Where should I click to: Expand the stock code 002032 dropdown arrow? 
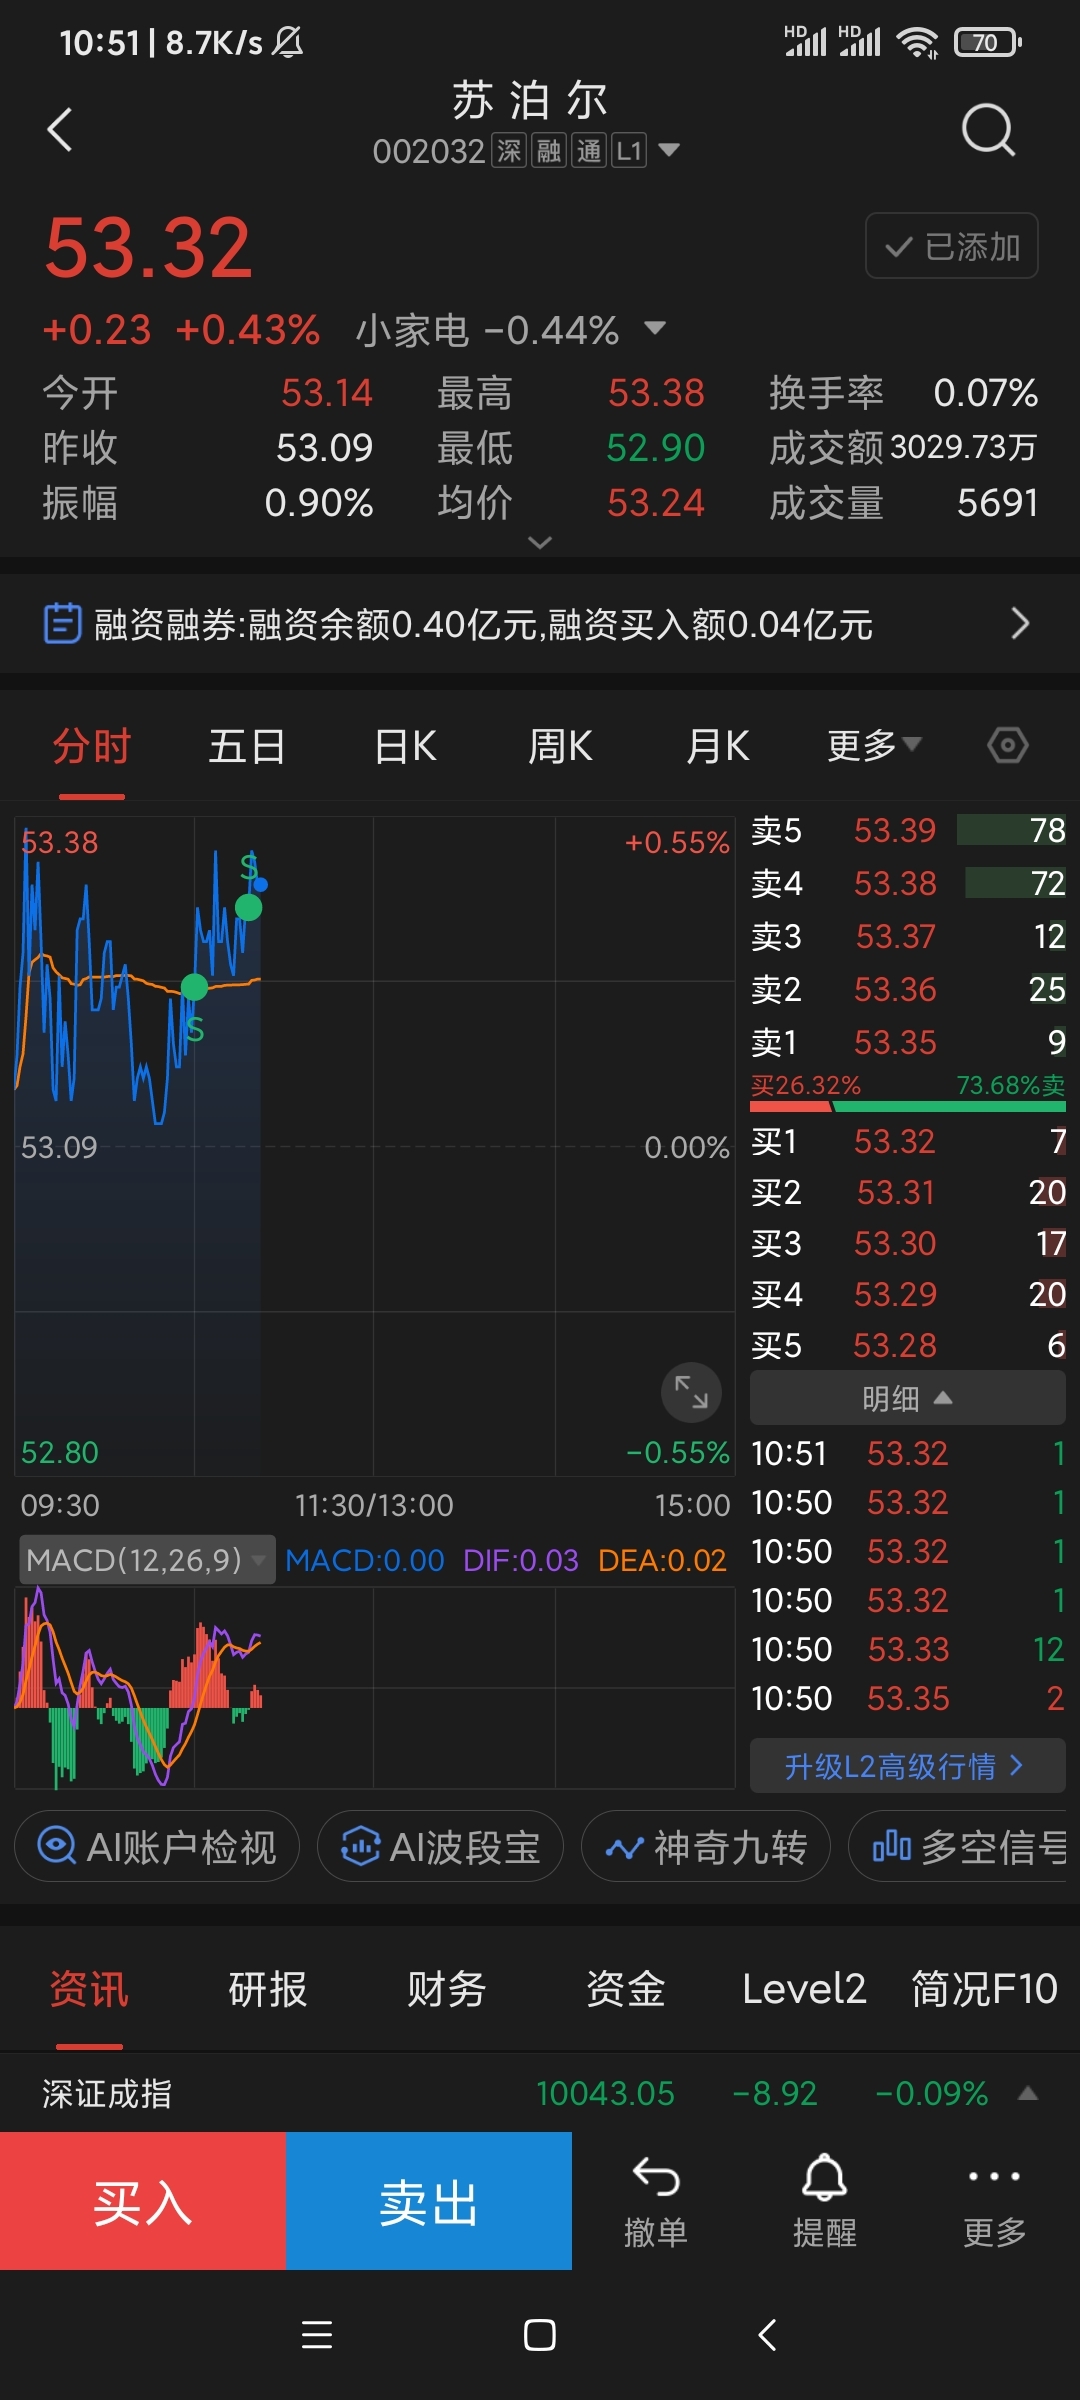pyautogui.click(x=669, y=150)
